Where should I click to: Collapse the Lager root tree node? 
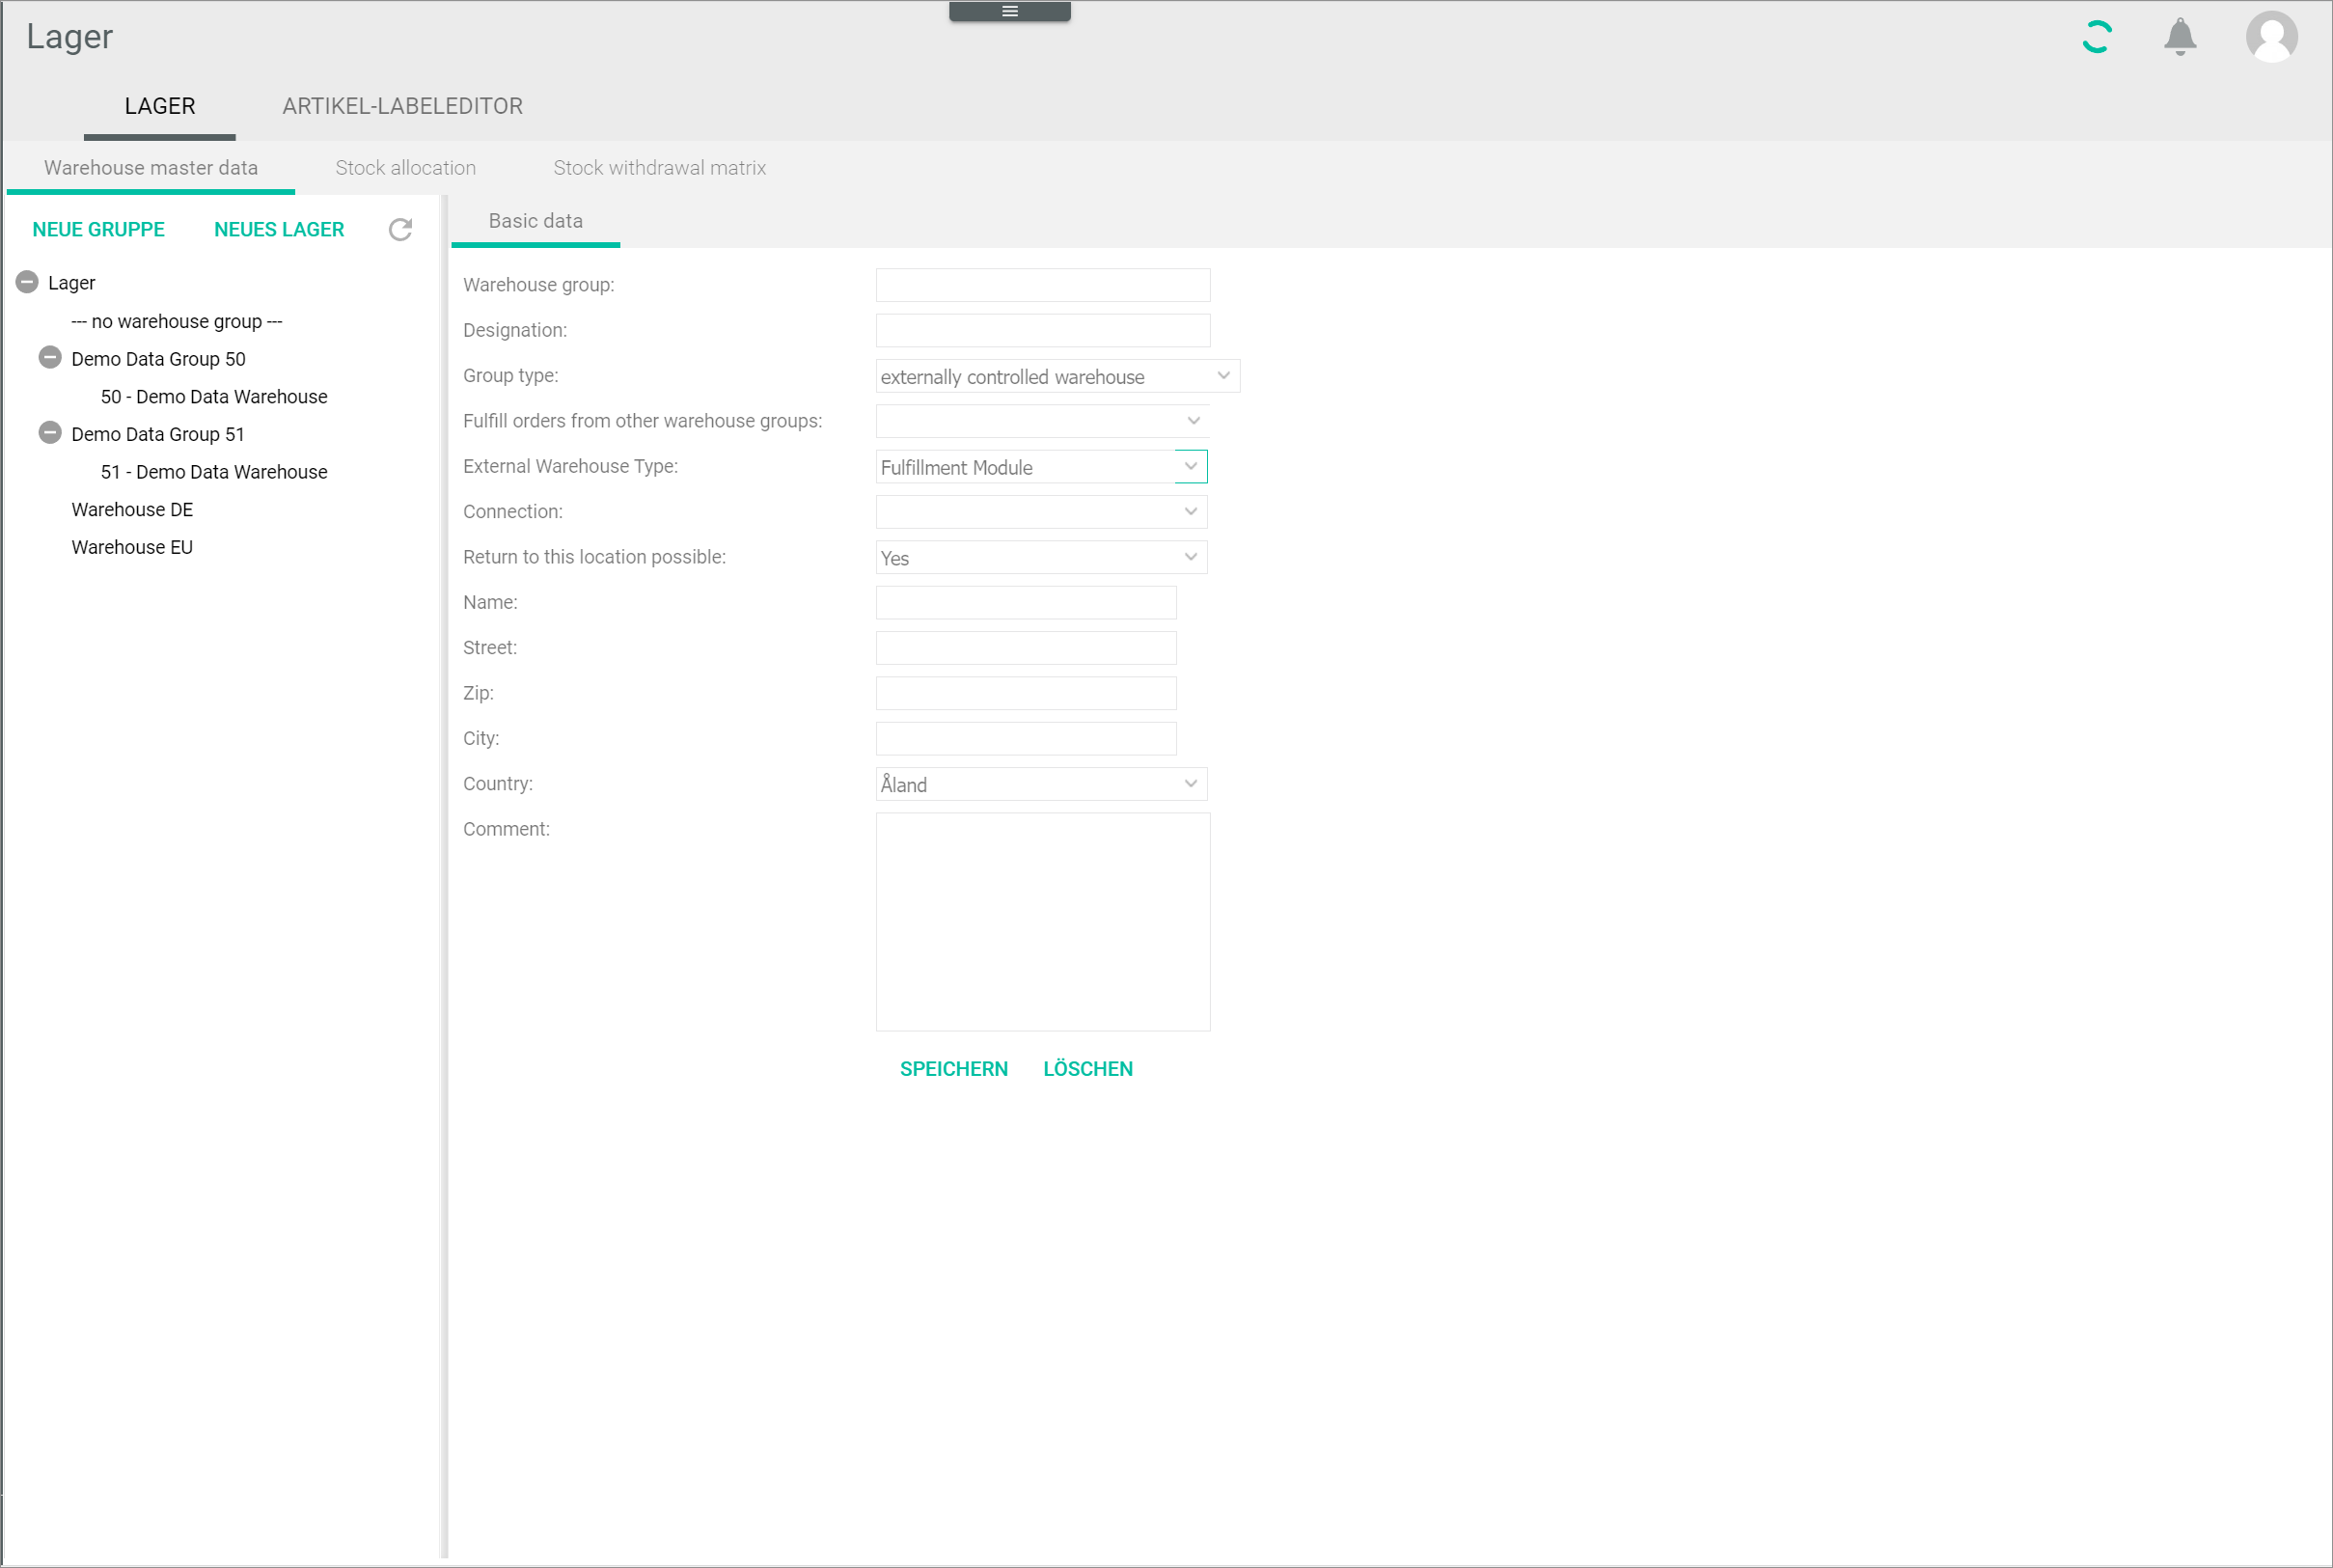click(27, 283)
